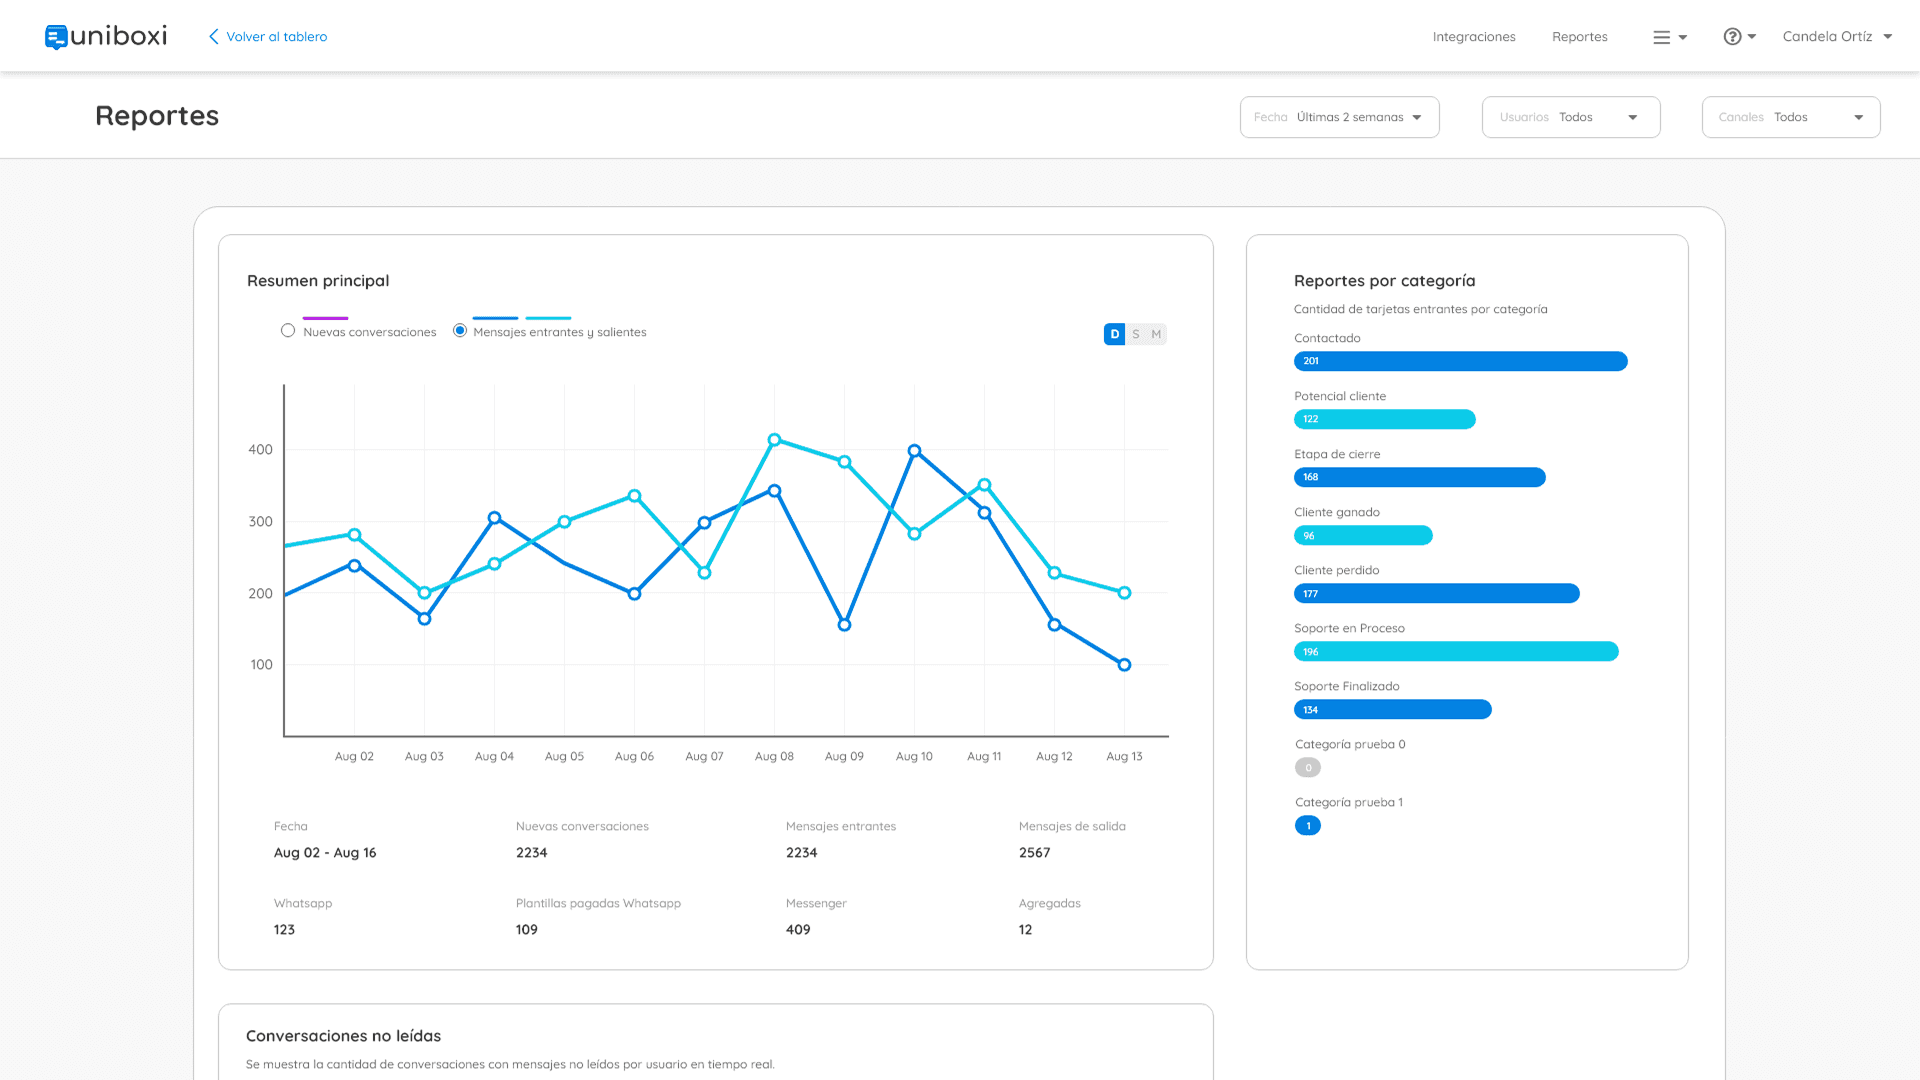Open the hamburger menu icon
Image resolution: width=1920 pixels, height=1080 pixels.
point(1662,37)
